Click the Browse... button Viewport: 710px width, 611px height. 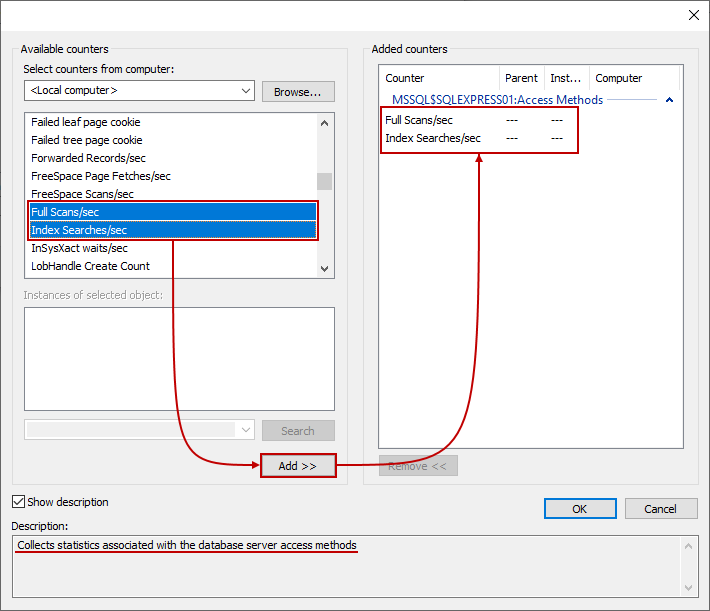pyautogui.click(x=298, y=92)
